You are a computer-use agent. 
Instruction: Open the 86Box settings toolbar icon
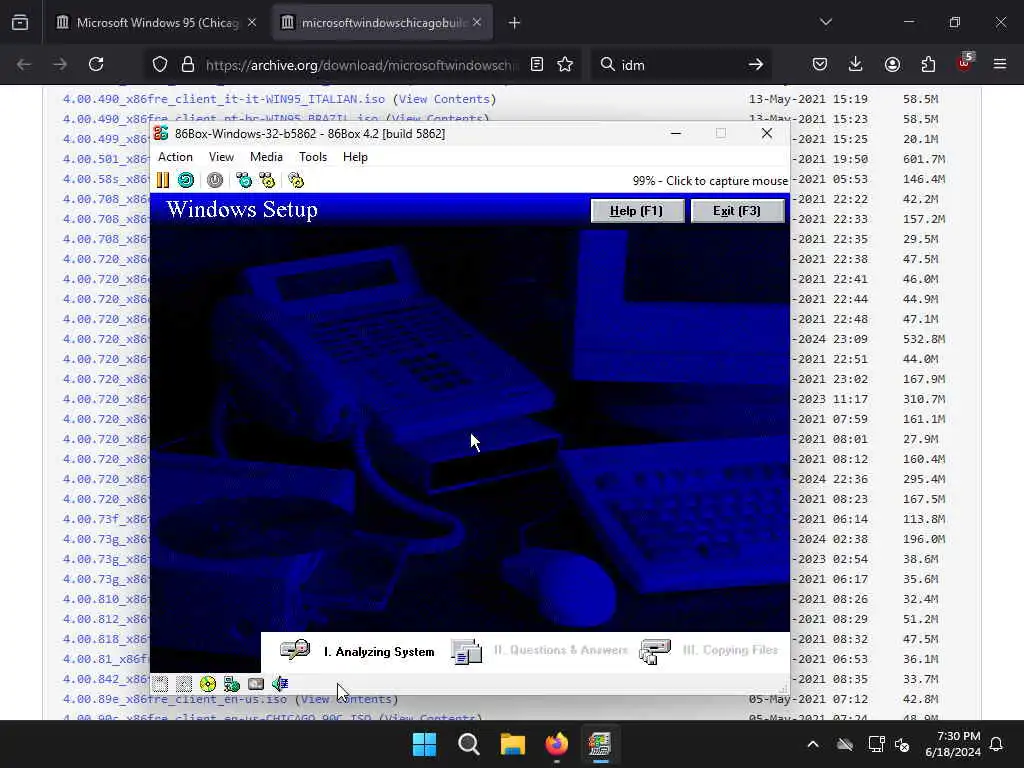[296, 180]
